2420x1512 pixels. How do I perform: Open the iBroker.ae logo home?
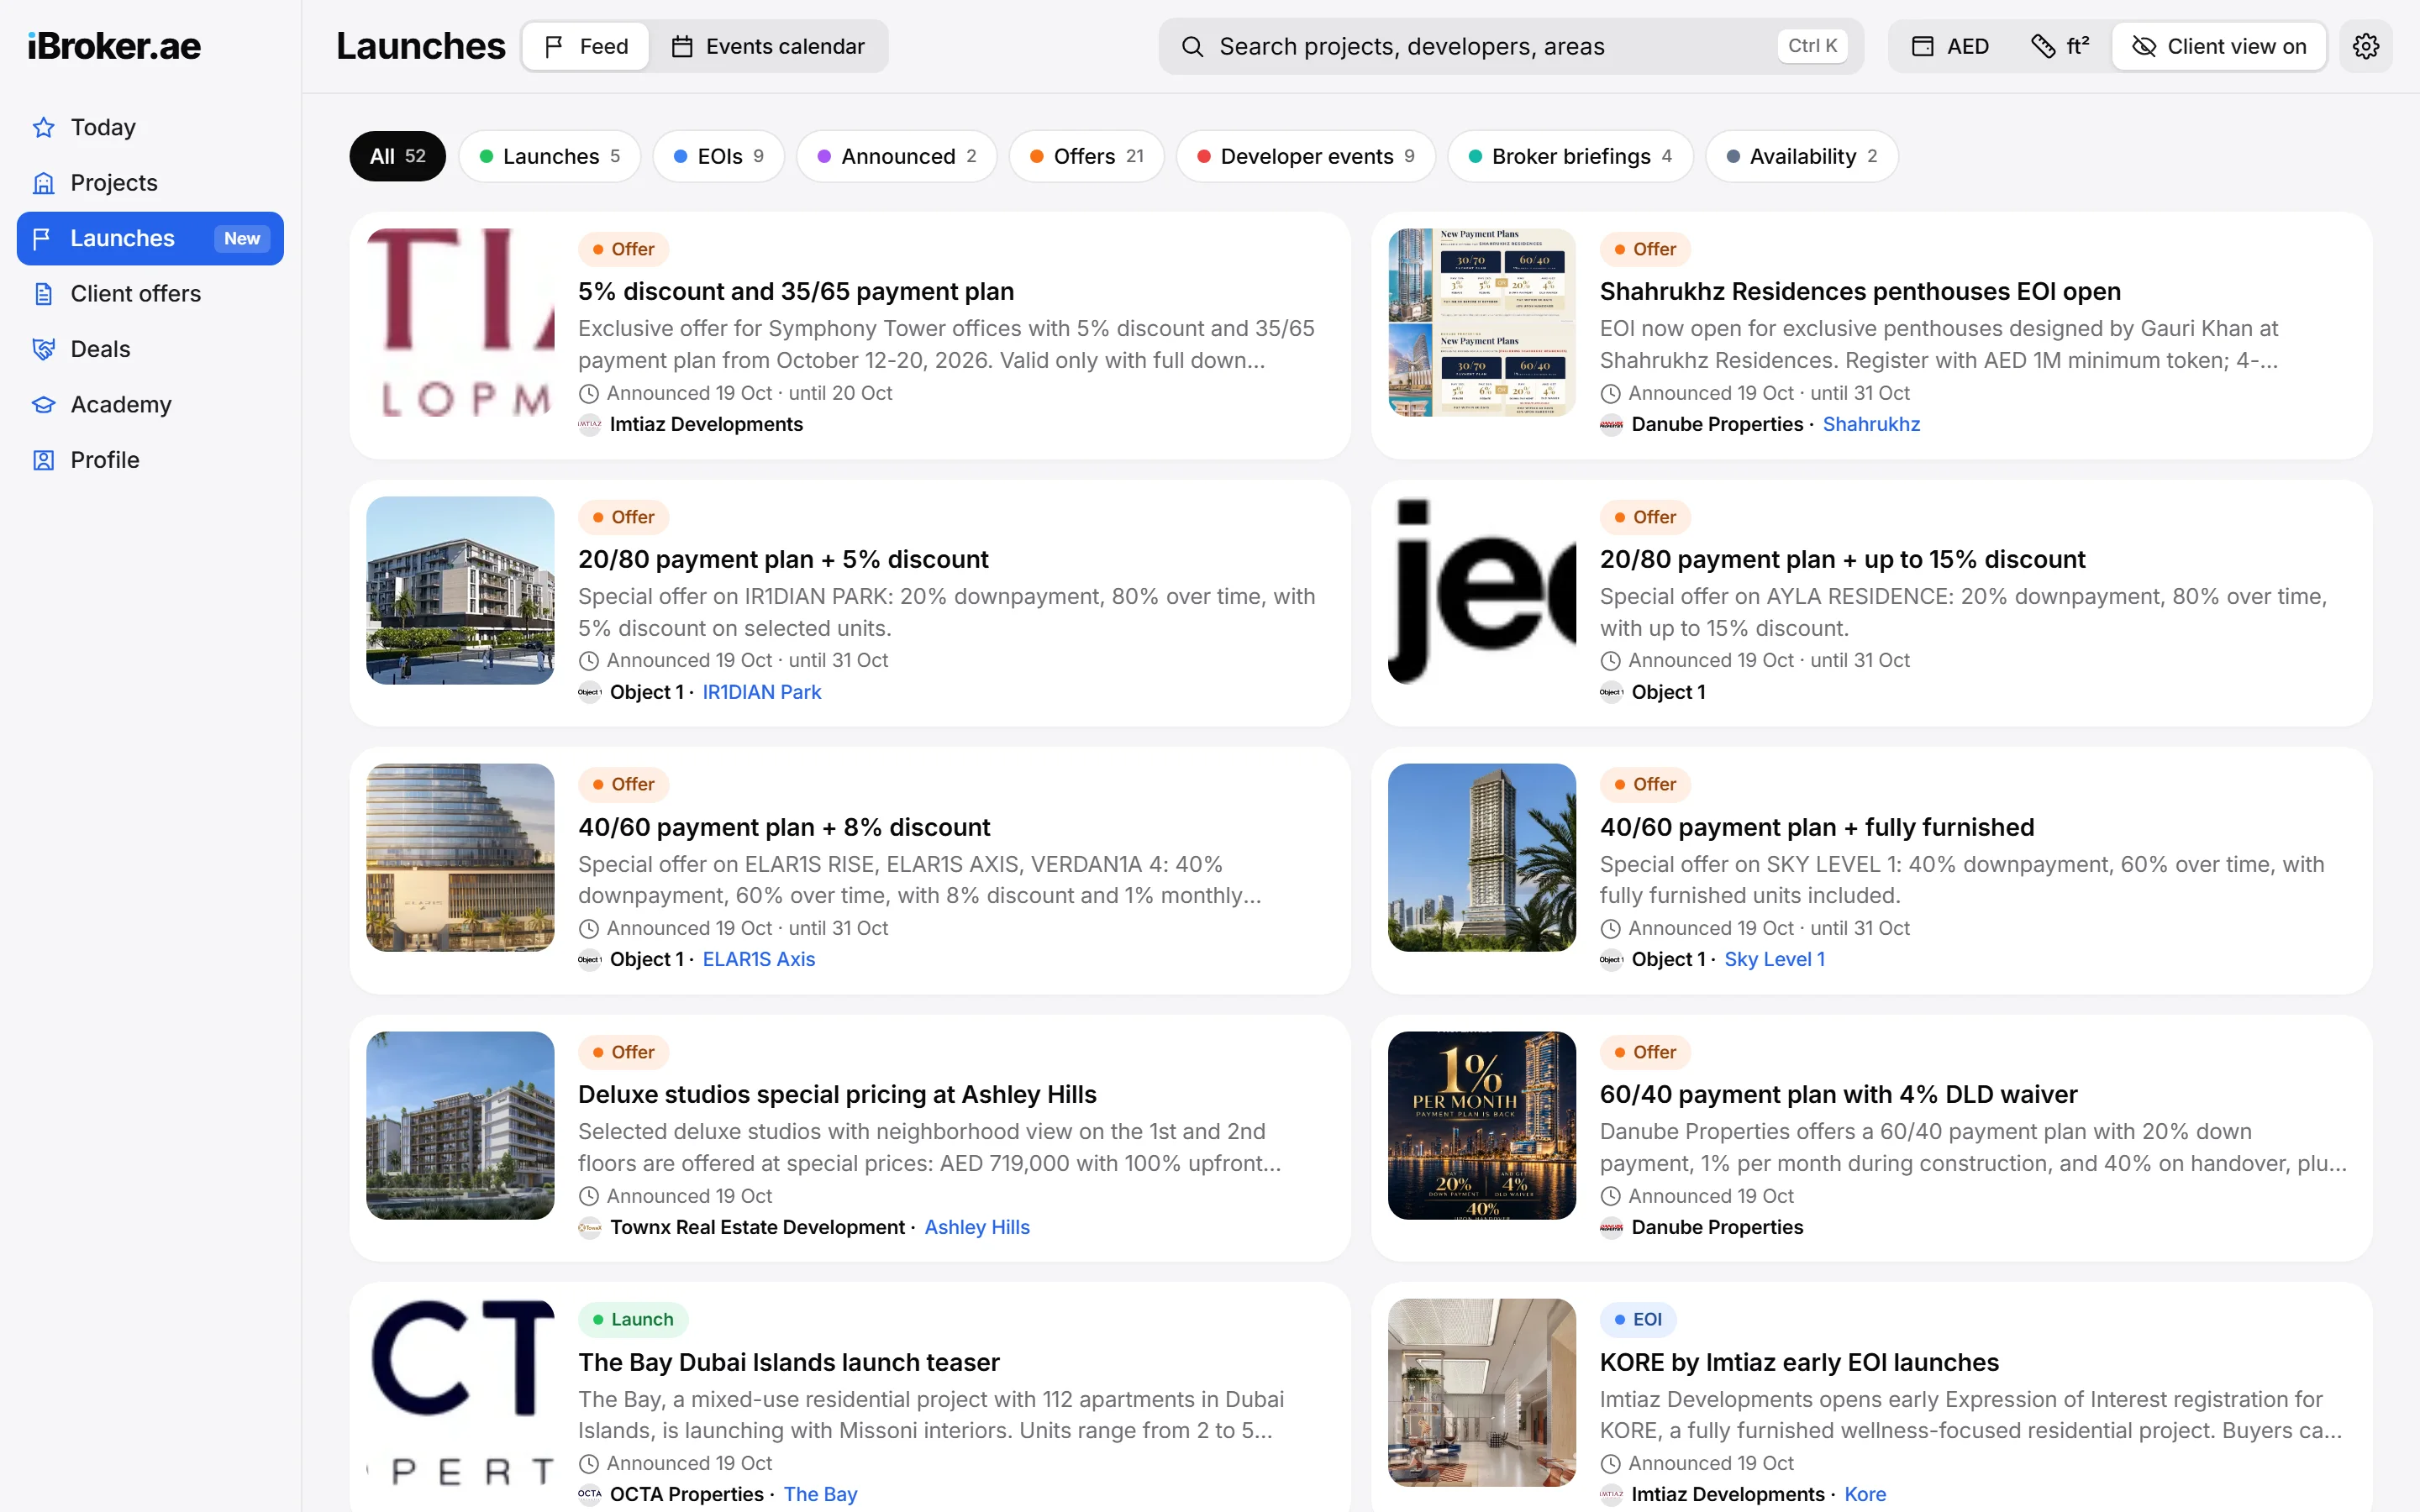pos(114,46)
